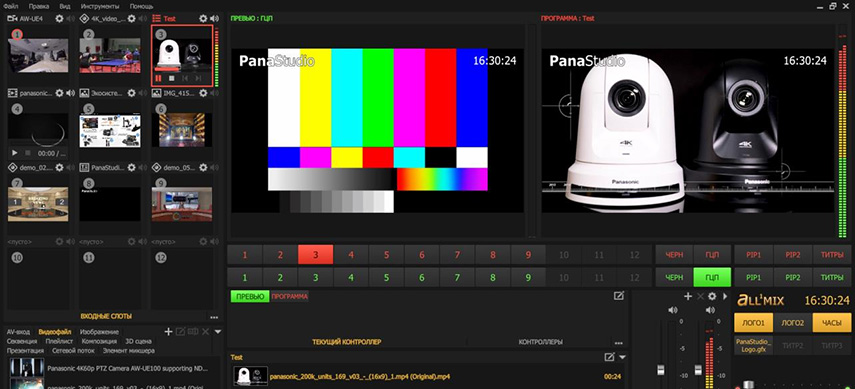
Task: Select slot 6 theater thumbnail
Action: pyautogui.click(x=182, y=130)
